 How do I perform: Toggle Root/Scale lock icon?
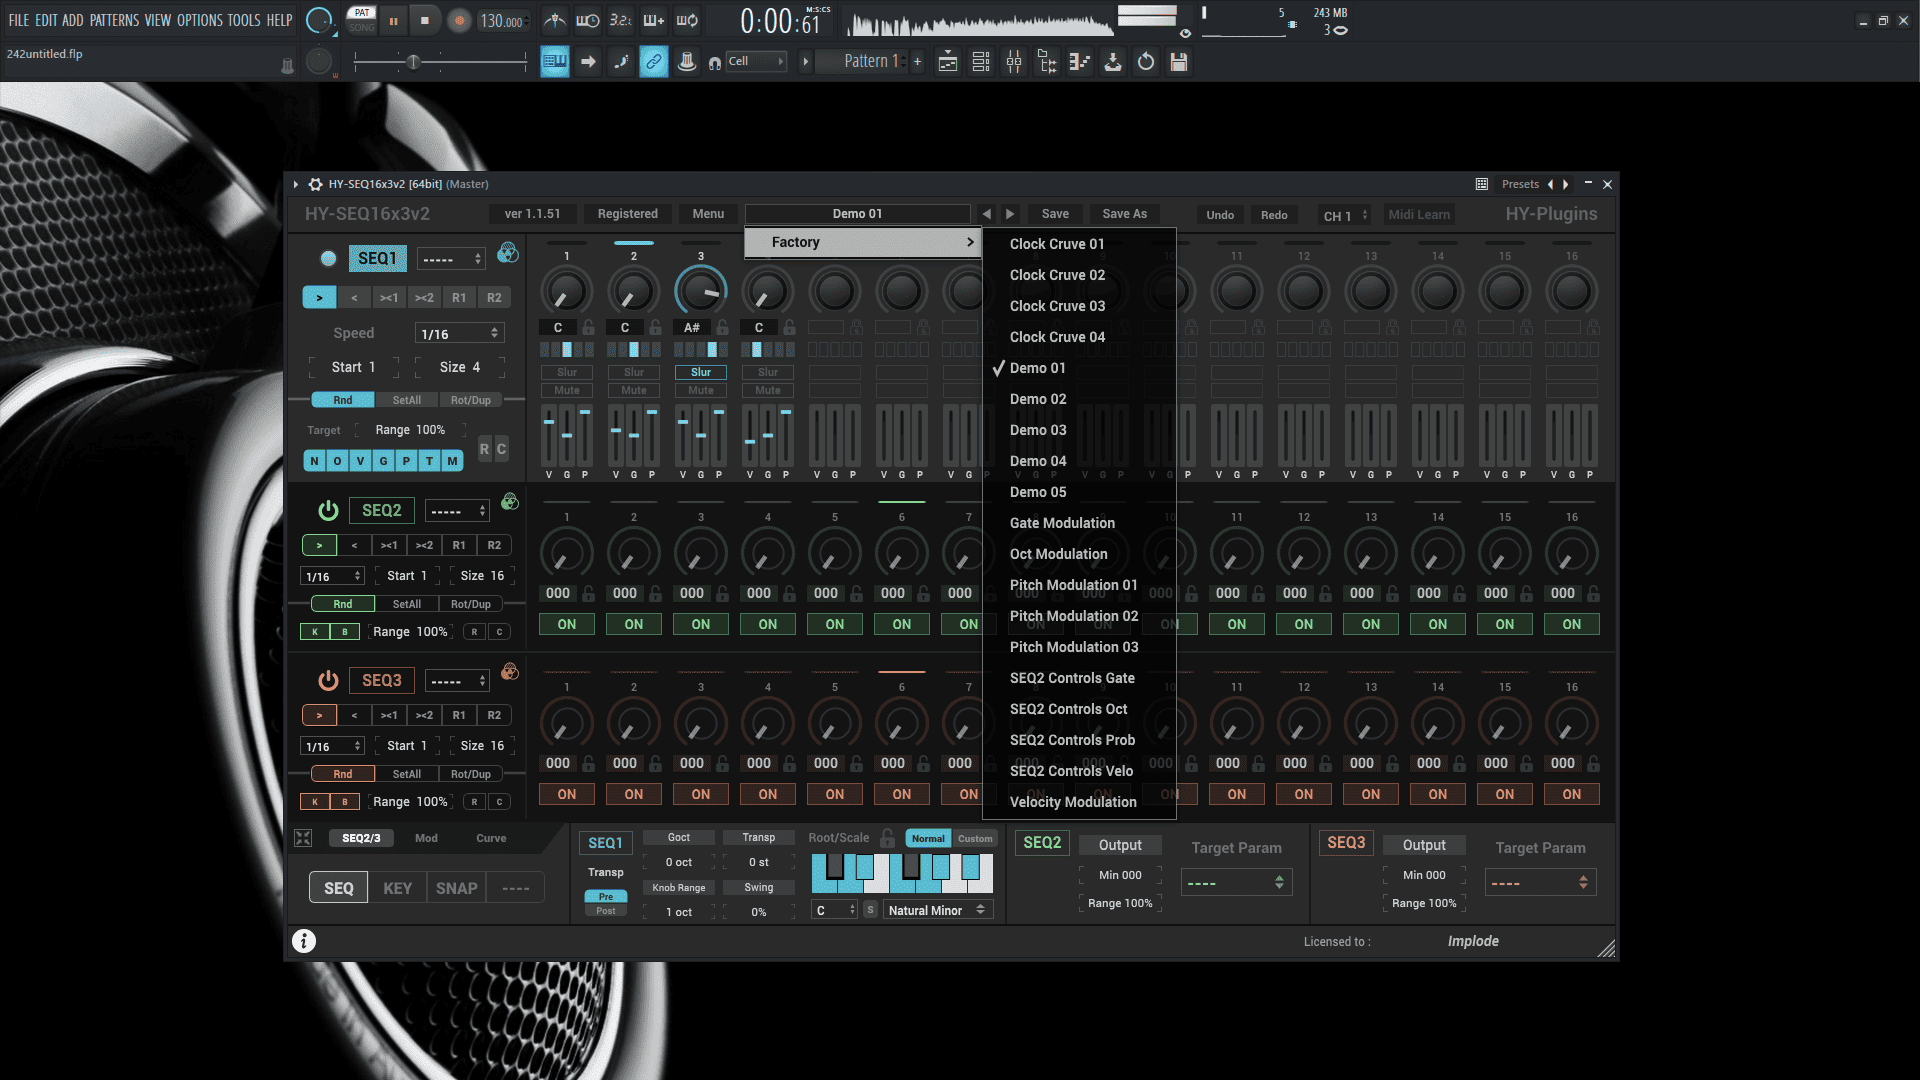pyautogui.click(x=887, y=838)
